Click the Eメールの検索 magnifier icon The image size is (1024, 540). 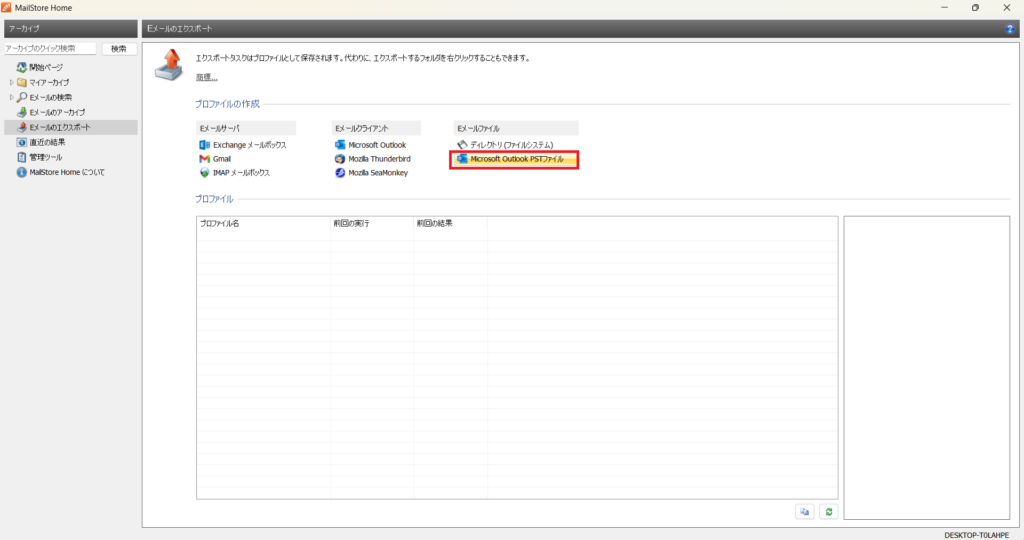coord(22,97)
